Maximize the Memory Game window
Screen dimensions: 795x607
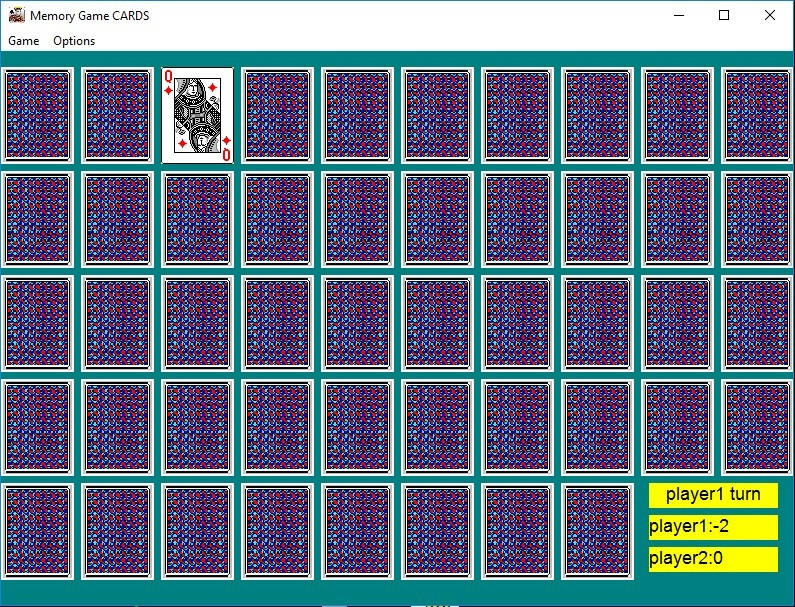point(724,15)
